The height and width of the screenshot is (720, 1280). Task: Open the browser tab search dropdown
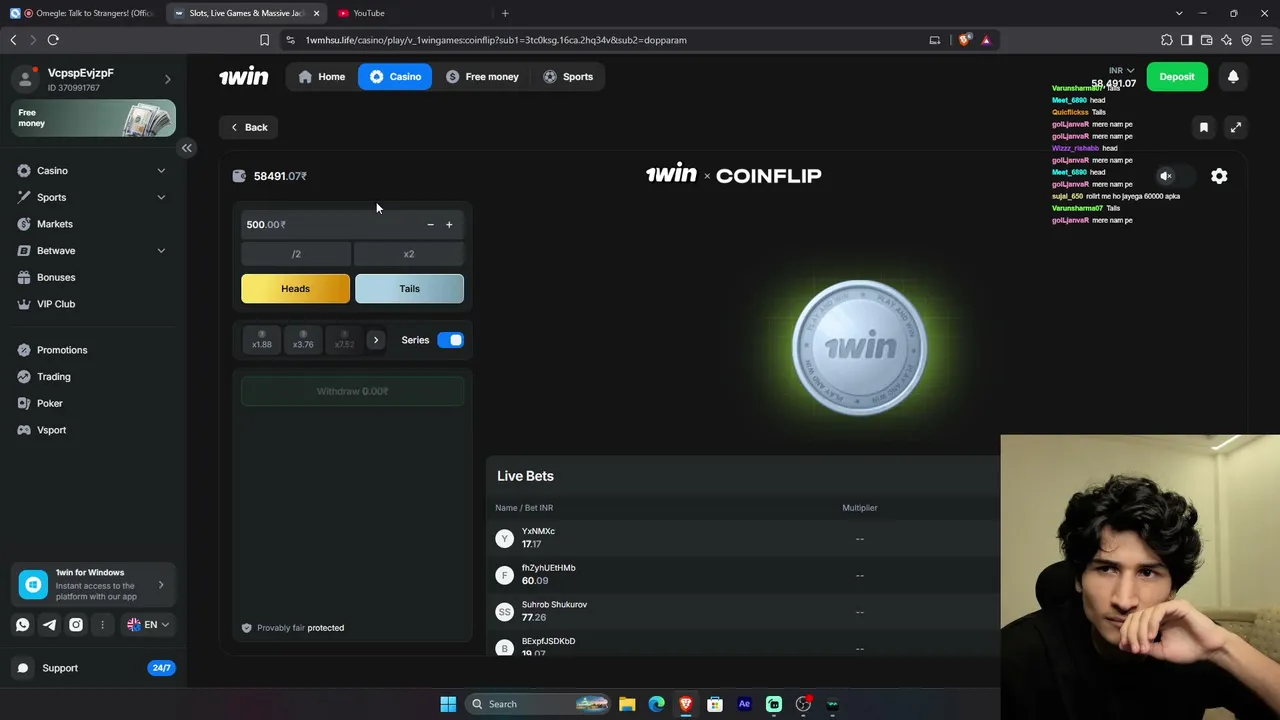(x=1180, y=13)
